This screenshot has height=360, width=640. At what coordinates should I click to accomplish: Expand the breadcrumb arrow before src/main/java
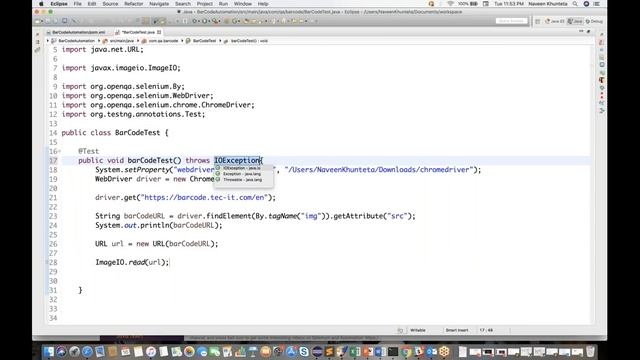click(x=99, y=41)
